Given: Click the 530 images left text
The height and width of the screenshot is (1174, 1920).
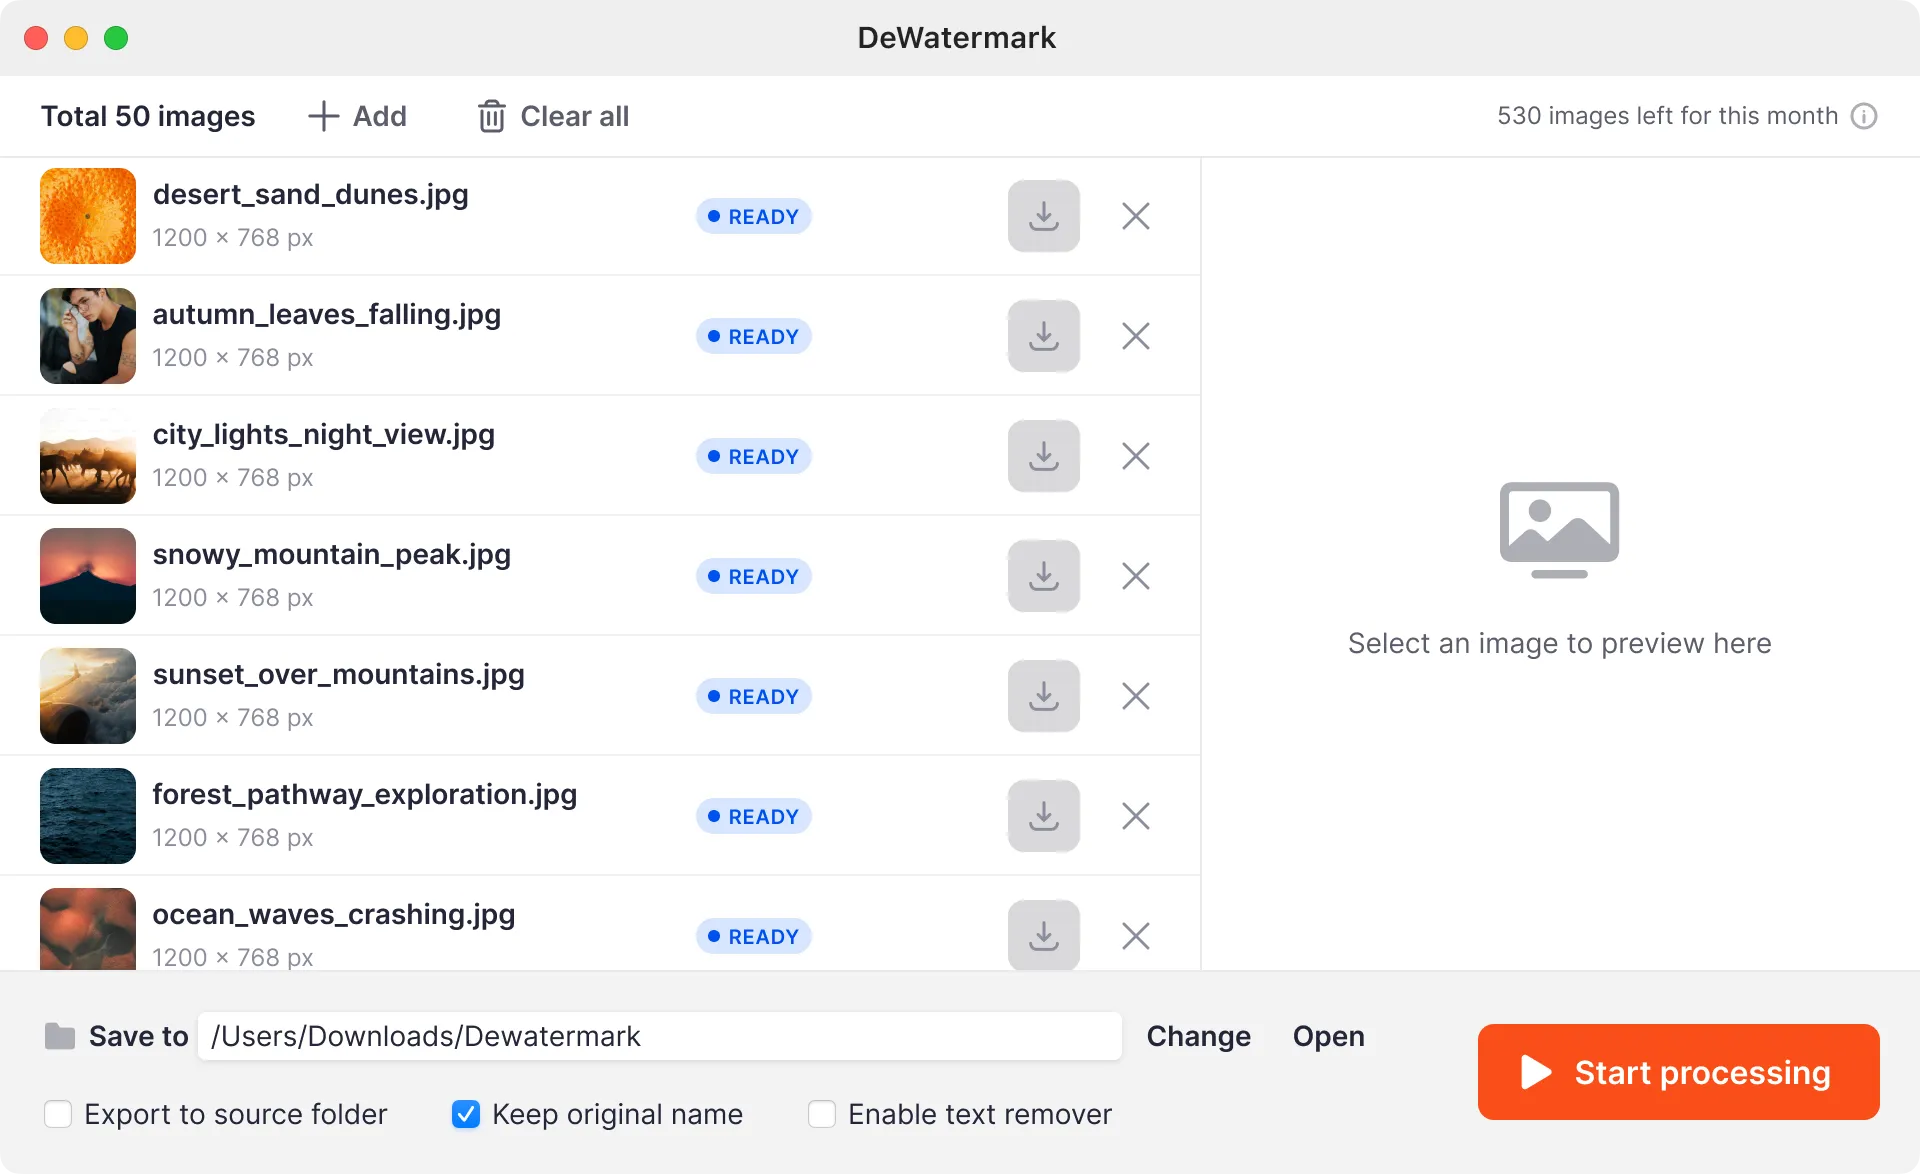Looking at the screenshot, I should pyautogui.click(x=1667, y=116).
